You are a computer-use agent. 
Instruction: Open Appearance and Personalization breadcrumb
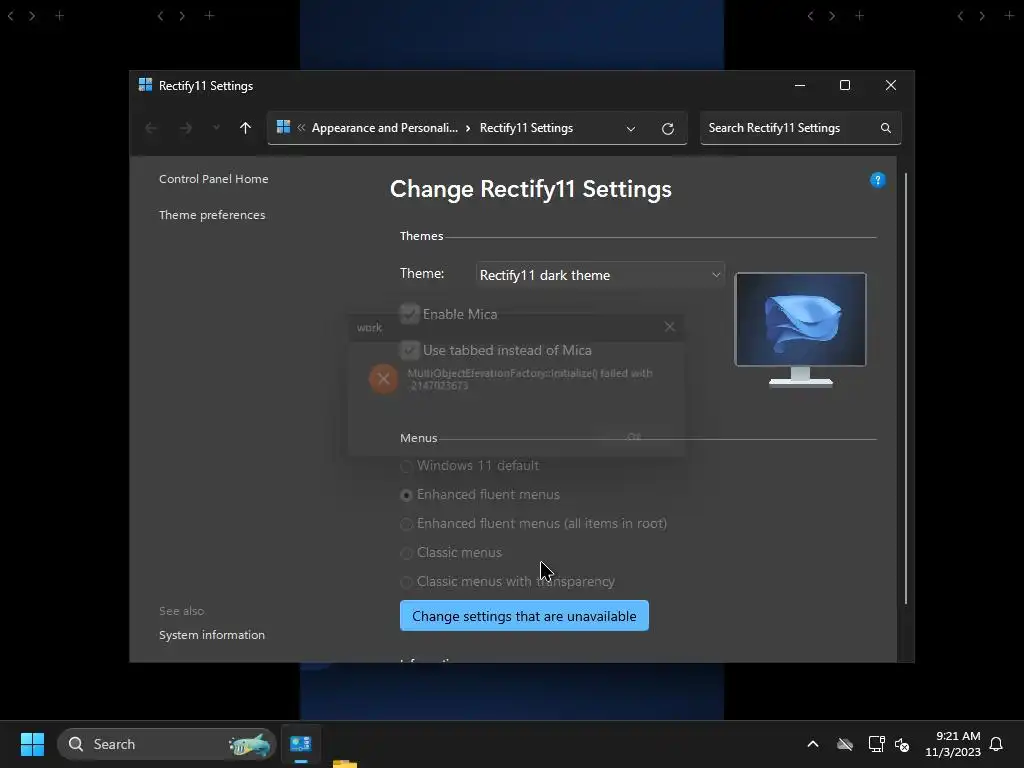(x=385, y=128)
